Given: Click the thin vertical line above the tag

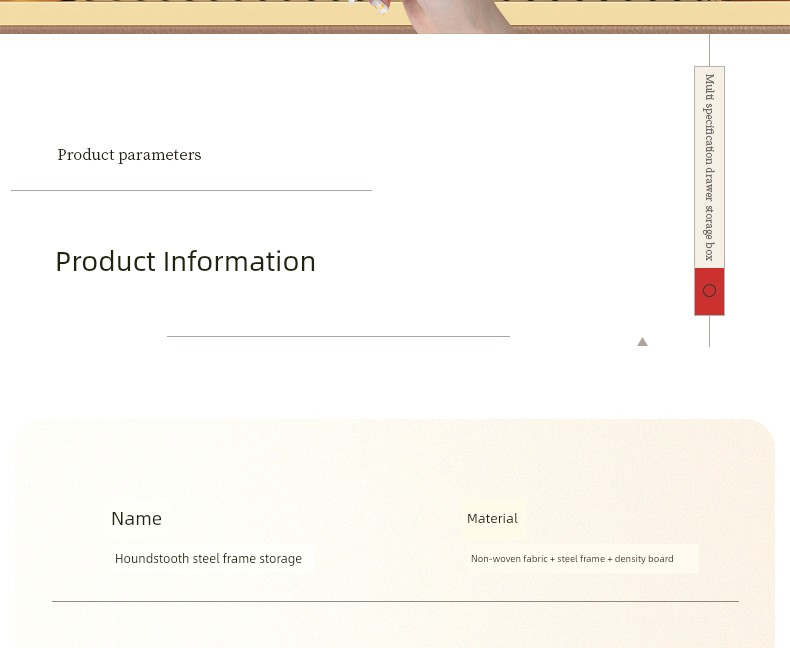Looking at the screenshot, I should click(709, 50).
